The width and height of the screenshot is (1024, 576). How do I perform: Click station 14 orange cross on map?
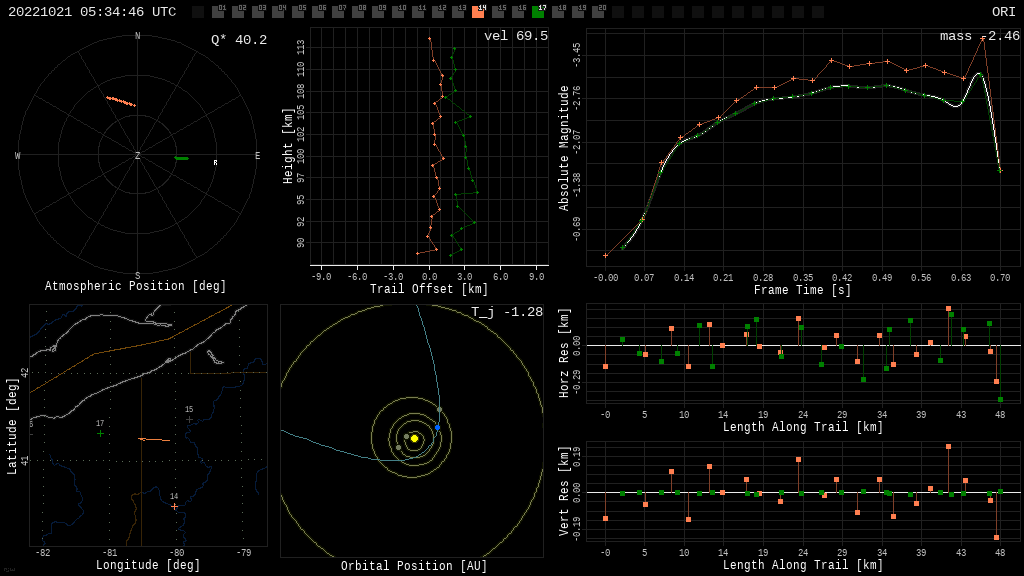pos(174,507)
